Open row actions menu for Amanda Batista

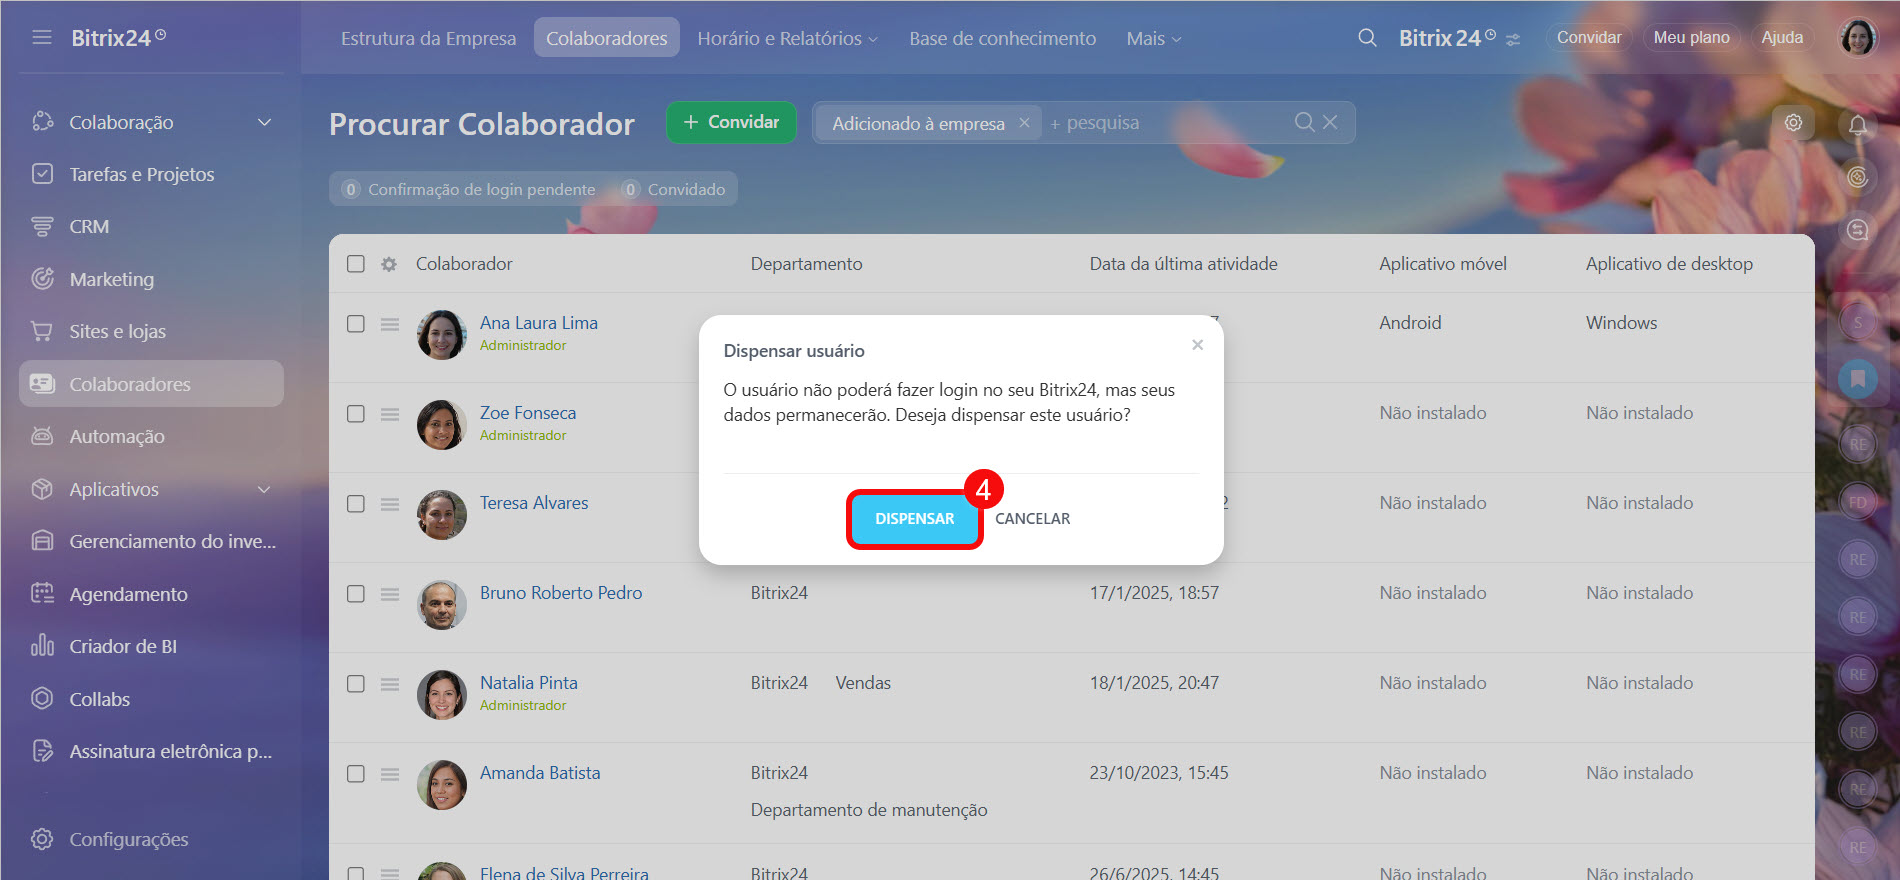(x=390, y=774)
